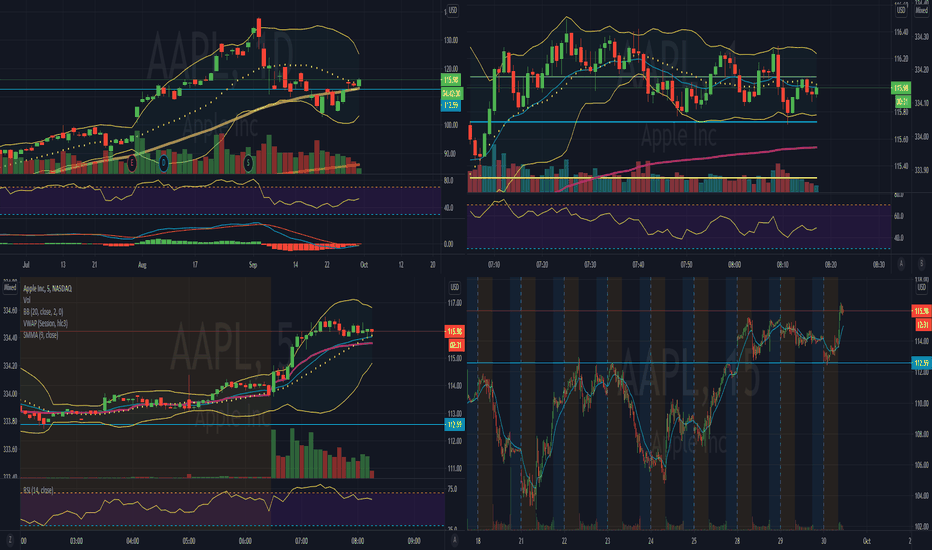The height and width of the screenshot is (550, 932).
Task: Select the 'SMMA (5, close)' indicator legend
Action: pyautogui.click(x=40, y=335)
